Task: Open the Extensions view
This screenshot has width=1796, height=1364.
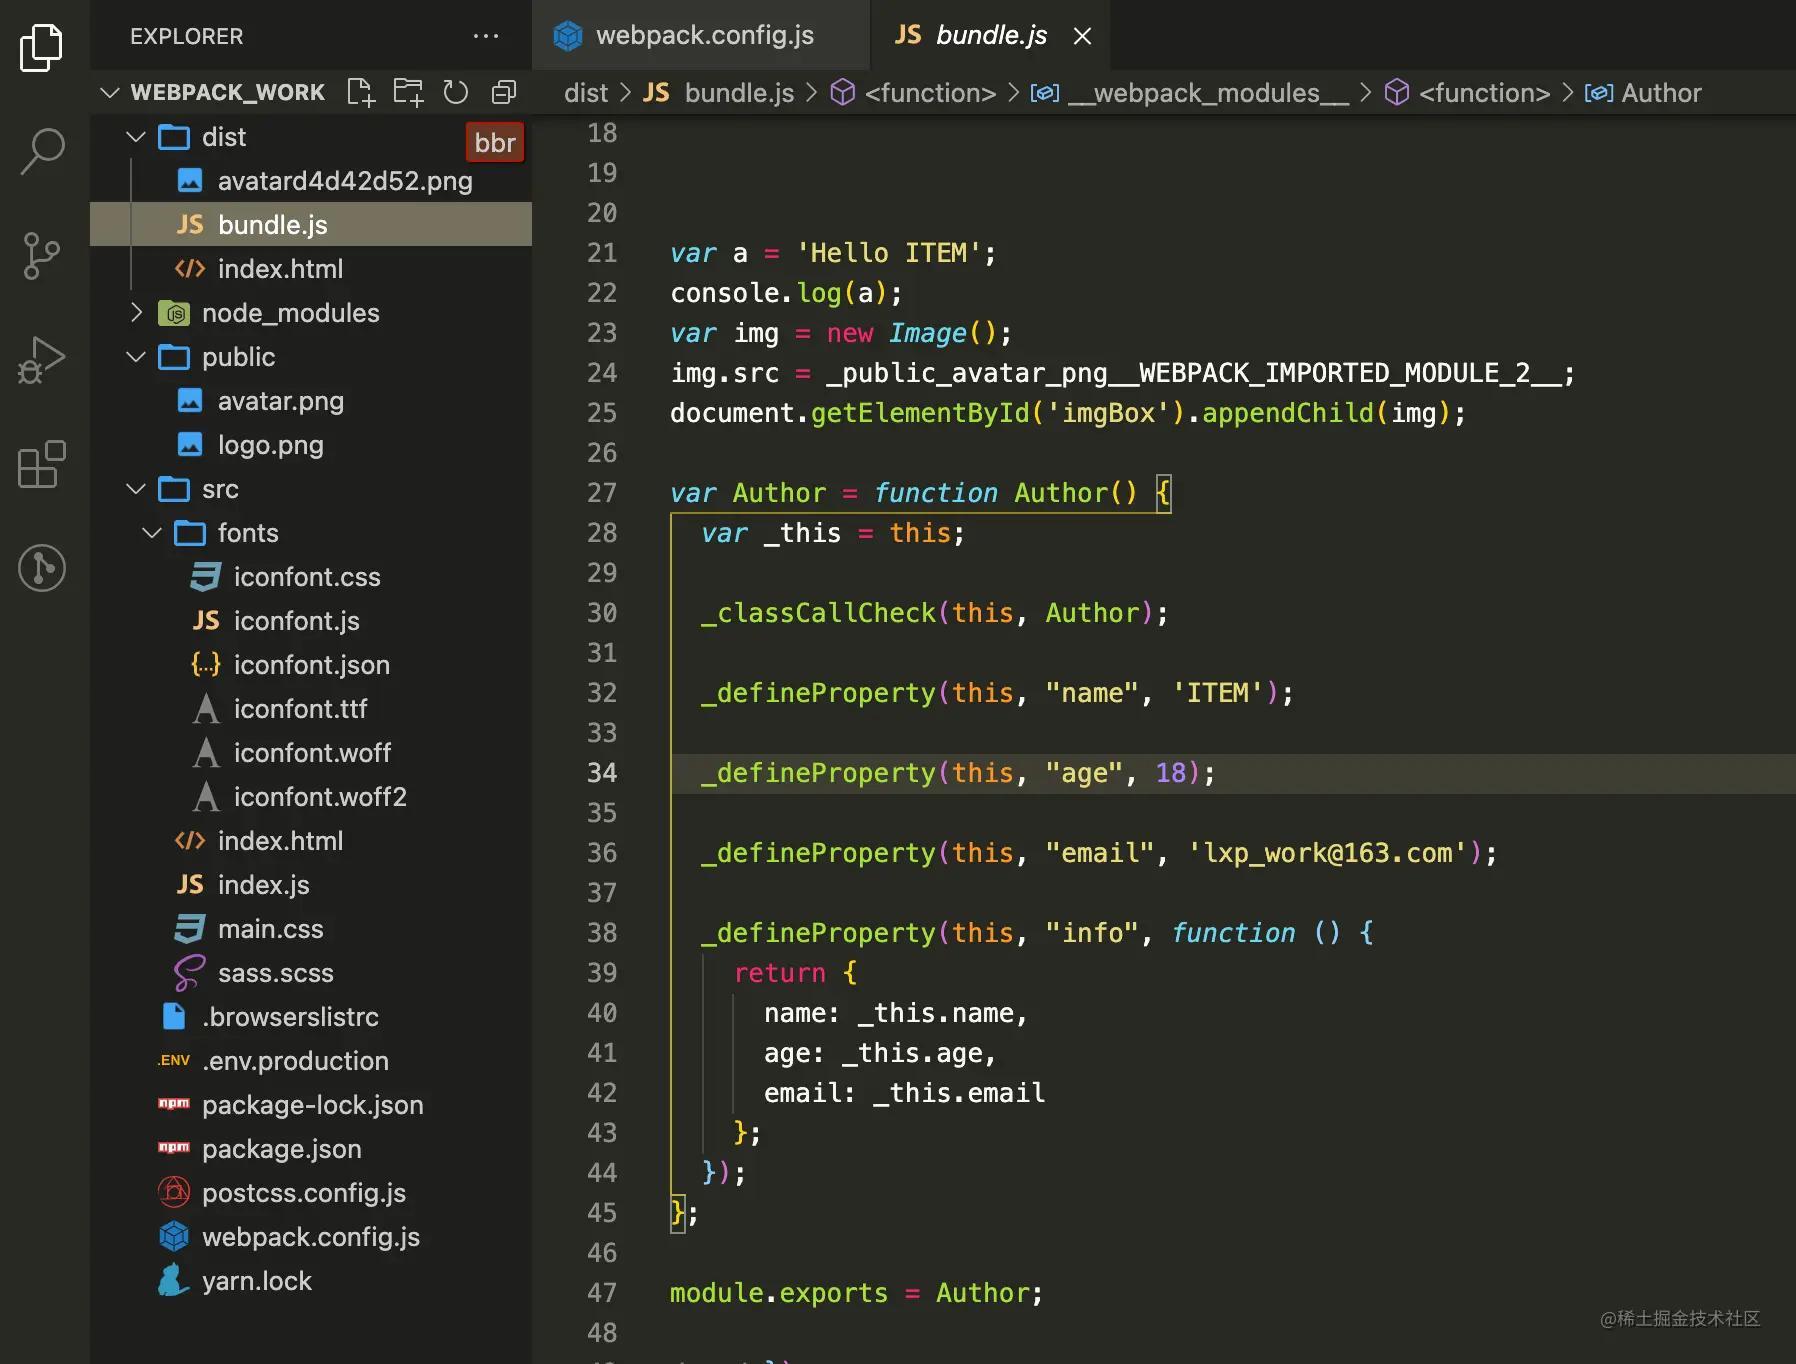Action: (42, 465)
